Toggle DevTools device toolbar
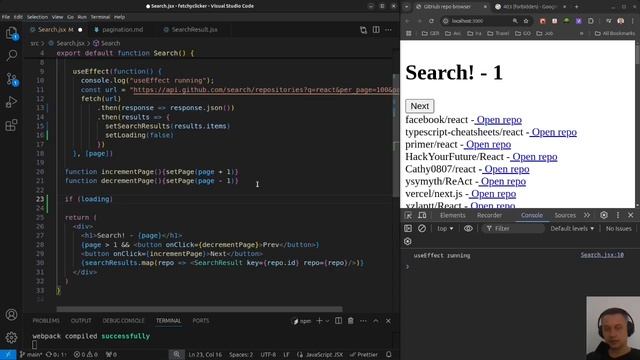Image resolution: width=640 pixels, height=360 pixels. (422, 215)
